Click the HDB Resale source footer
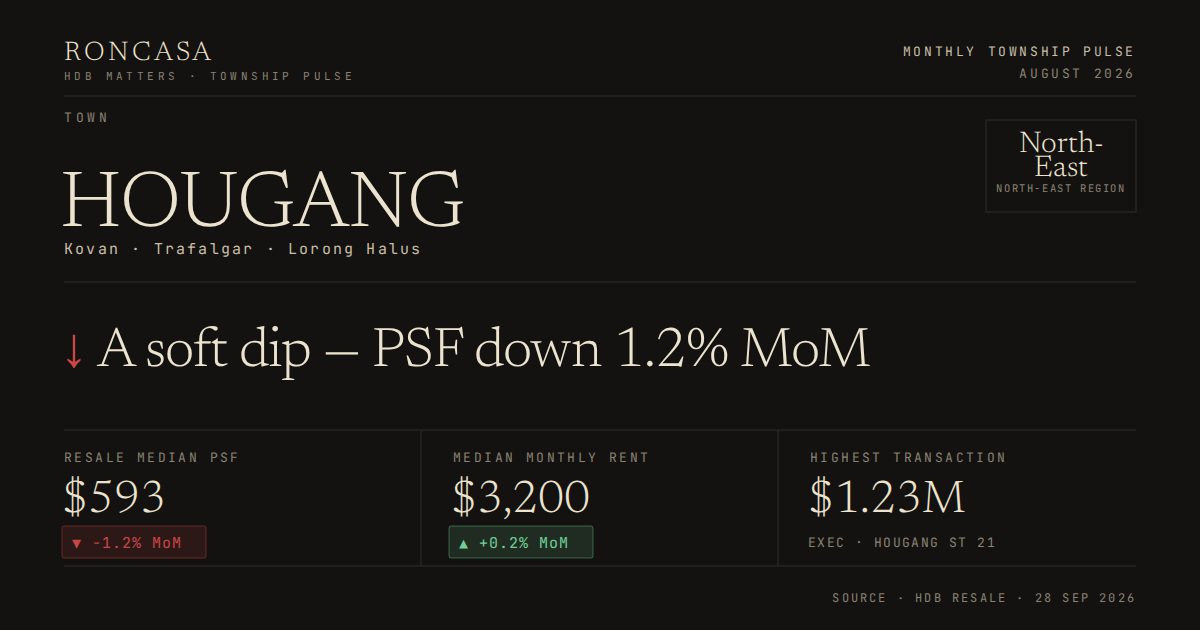1200x630 pixels. pyautogui.click(x=984, y=598)
